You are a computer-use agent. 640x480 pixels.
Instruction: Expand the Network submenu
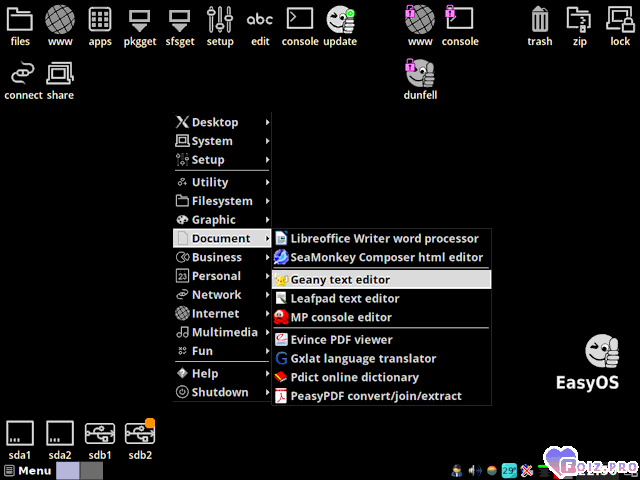pyautogui.click(x=222, y=295)
